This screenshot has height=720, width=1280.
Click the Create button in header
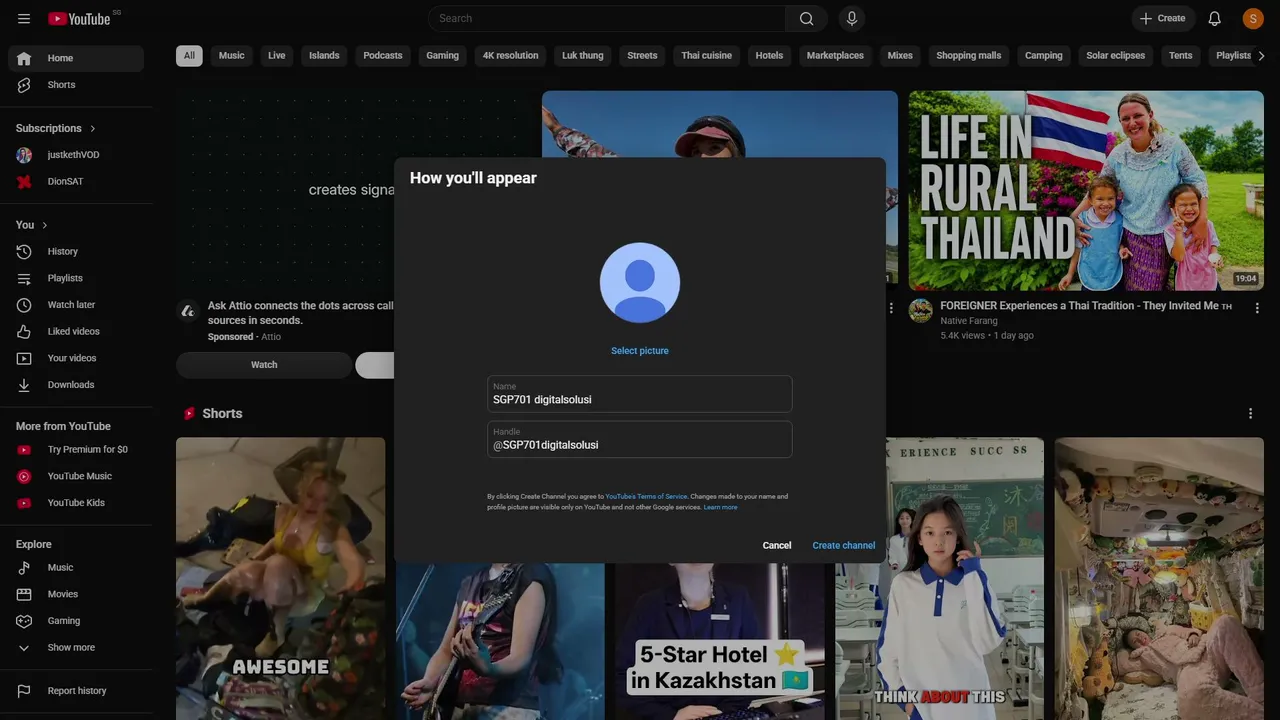(x=1163, y=18)
